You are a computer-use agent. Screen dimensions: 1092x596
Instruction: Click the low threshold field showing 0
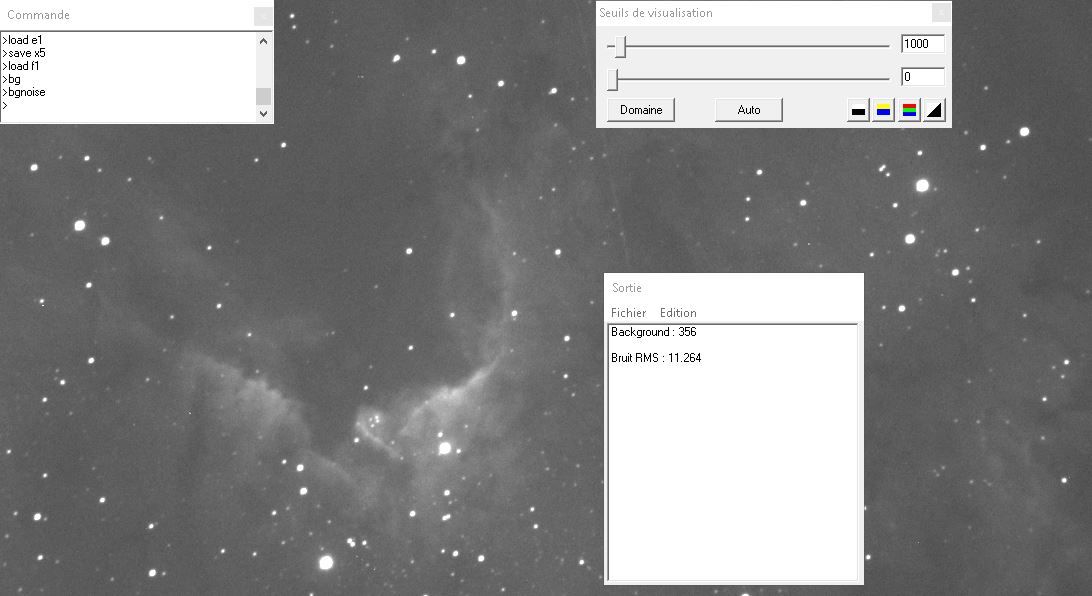click(922, 77)
